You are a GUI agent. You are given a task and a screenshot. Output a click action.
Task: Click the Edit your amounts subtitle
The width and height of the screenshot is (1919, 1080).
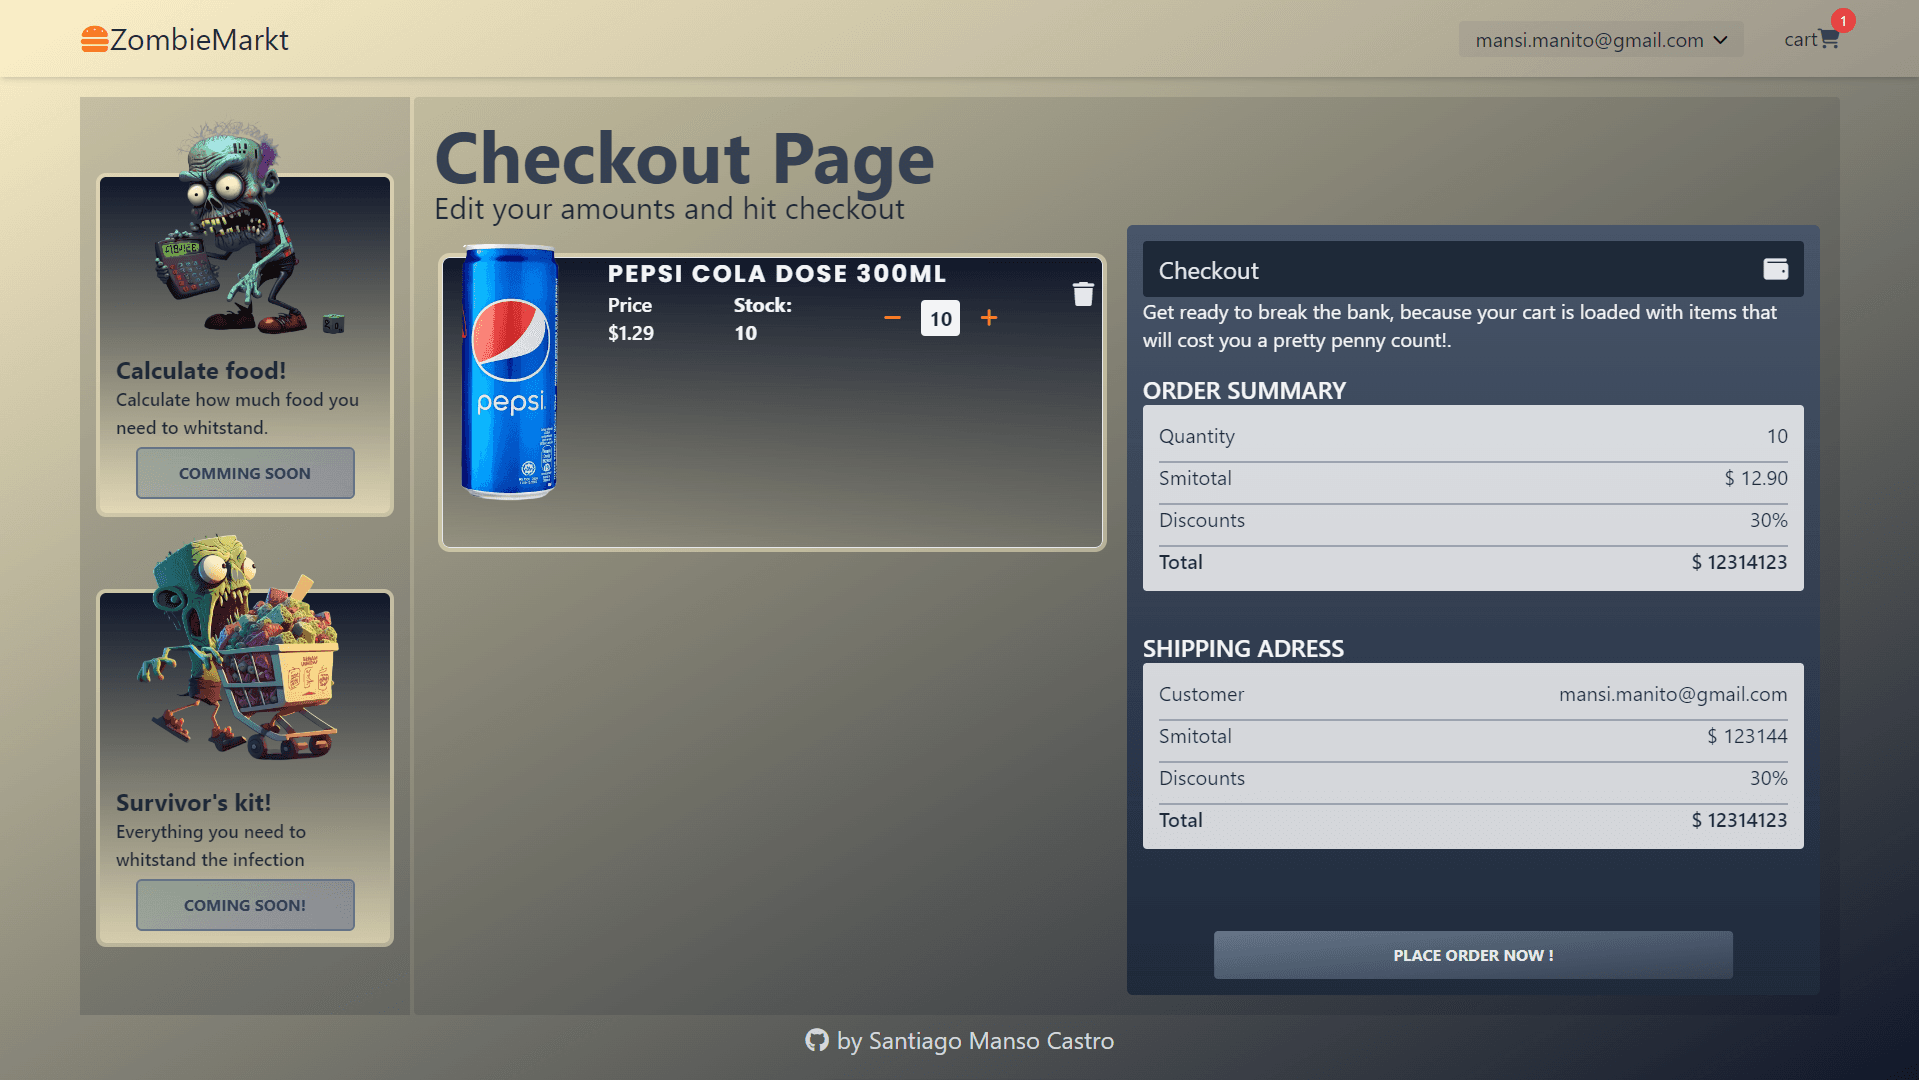pyautogui.click(x=669, y=209)
